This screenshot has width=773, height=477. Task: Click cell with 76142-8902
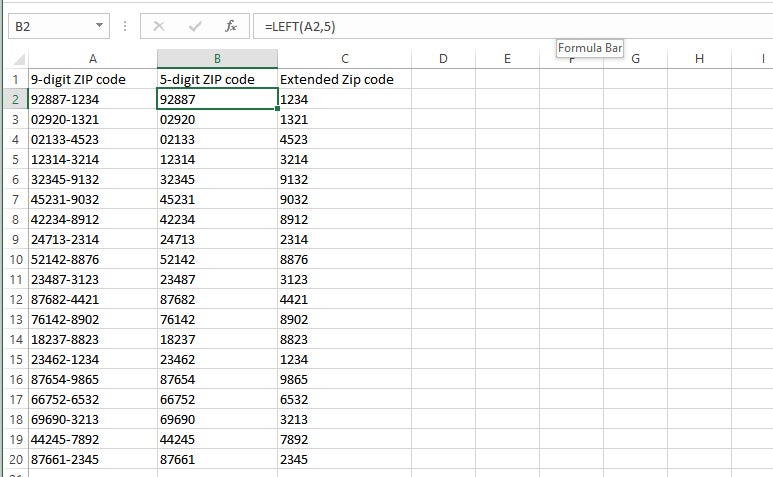click(93, 320)
